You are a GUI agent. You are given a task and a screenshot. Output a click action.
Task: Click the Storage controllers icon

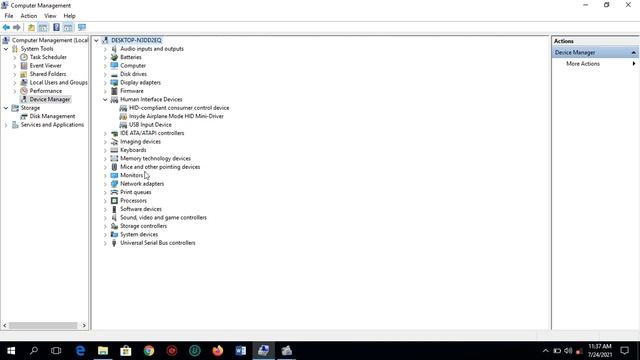(114, 226)
